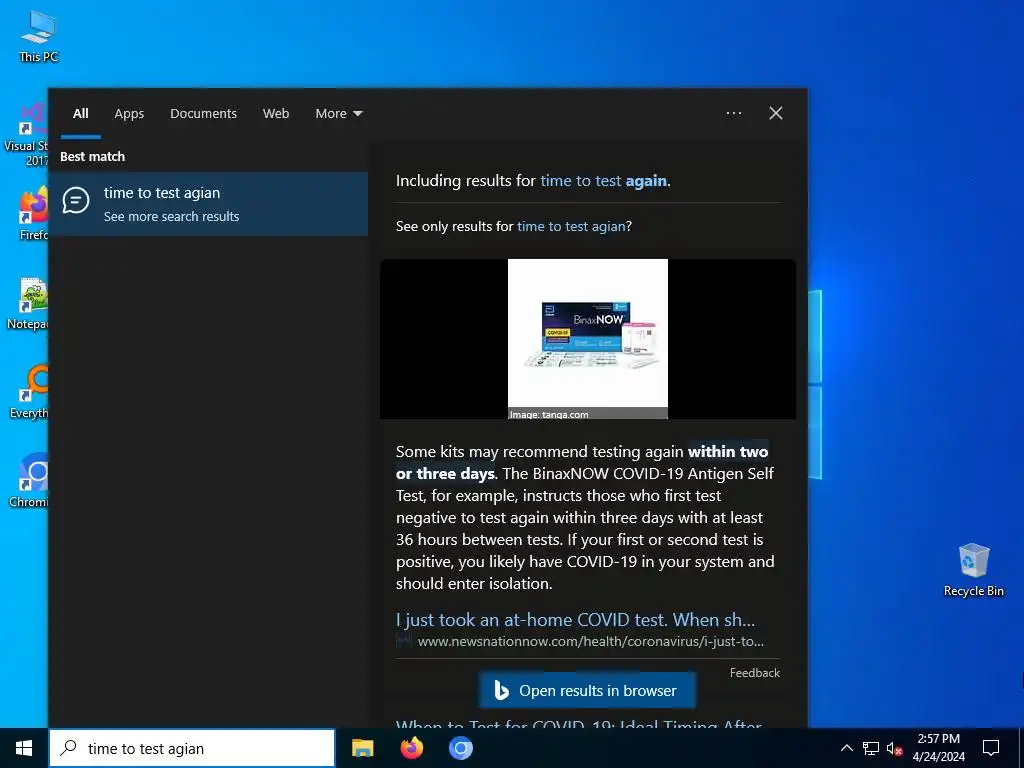Select the Chromium desktop shortcut
The height and width of the screenshot is (768, 1024).
[x=29, y=481]
